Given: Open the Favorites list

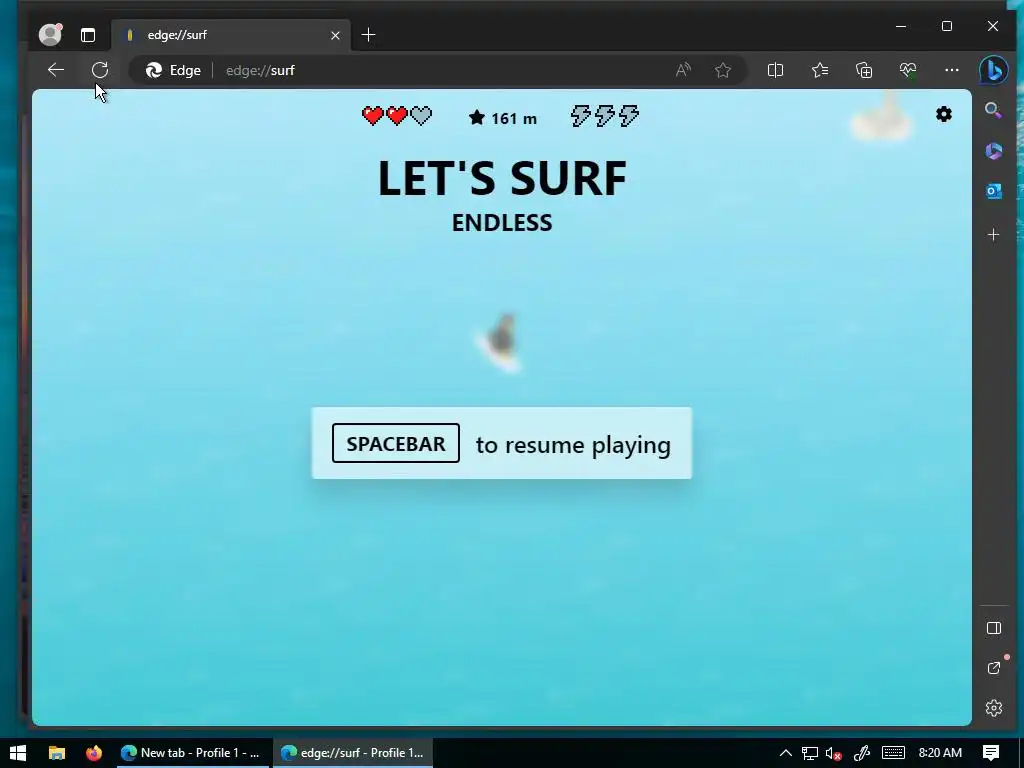Looking at the screenshot, I should tap(820, 70).
